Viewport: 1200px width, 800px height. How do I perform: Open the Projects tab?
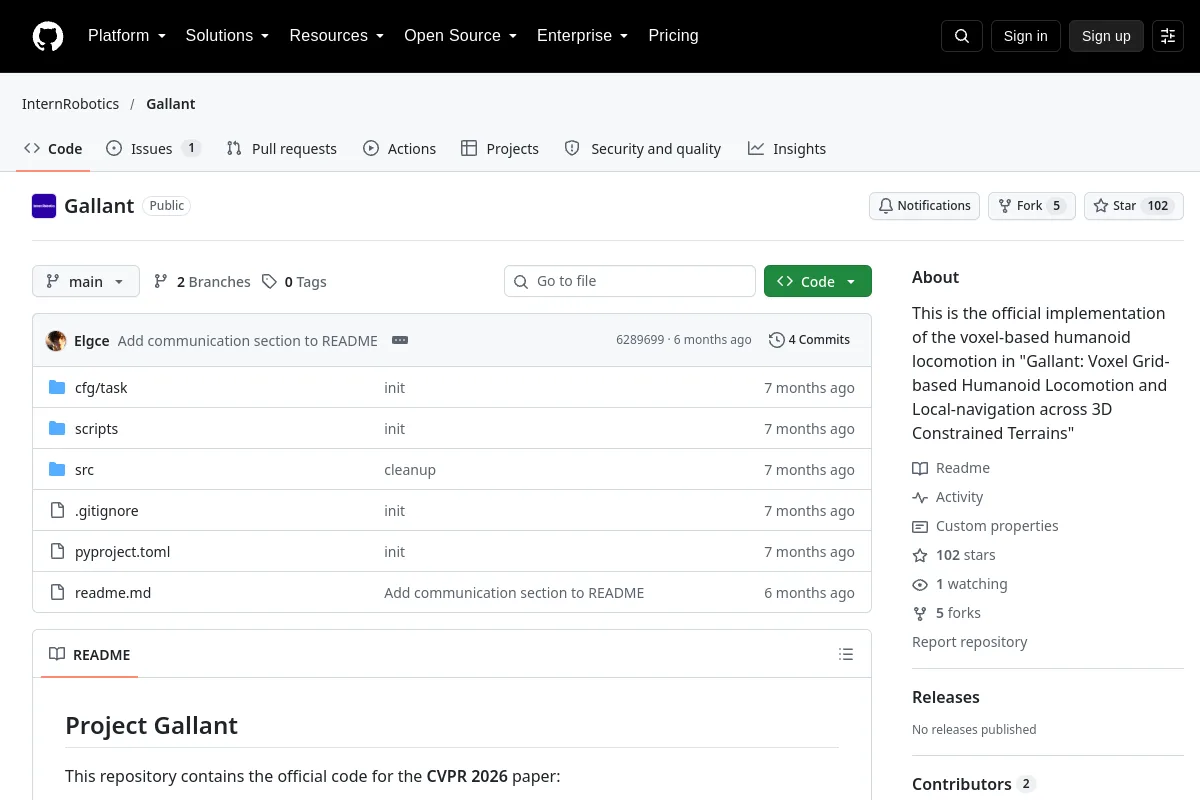(500, 149)
